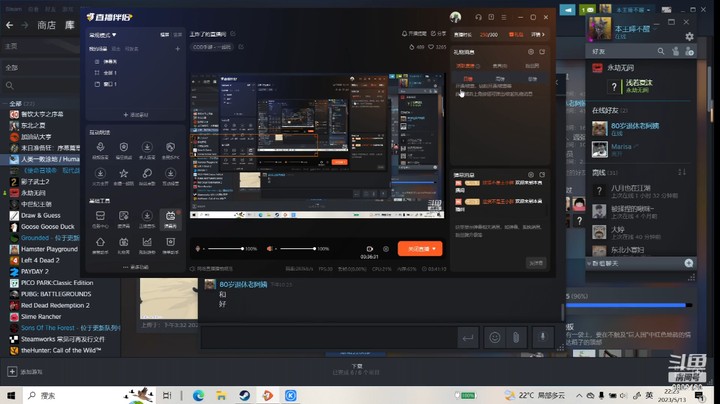Open the arrow menu on orange stream button
Image resolution: width=720 pixels, height=404 pixels.
pos(435,249)
